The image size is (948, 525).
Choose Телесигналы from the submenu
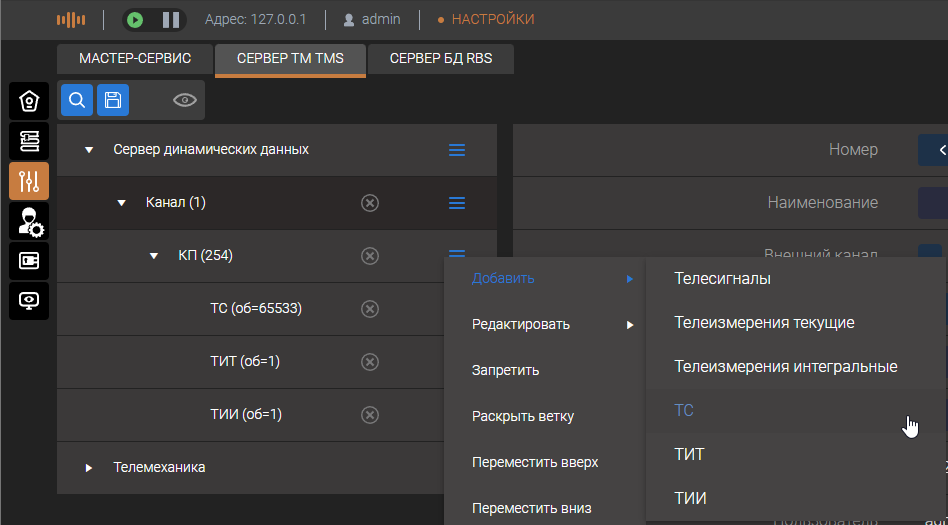coord(722,279)
